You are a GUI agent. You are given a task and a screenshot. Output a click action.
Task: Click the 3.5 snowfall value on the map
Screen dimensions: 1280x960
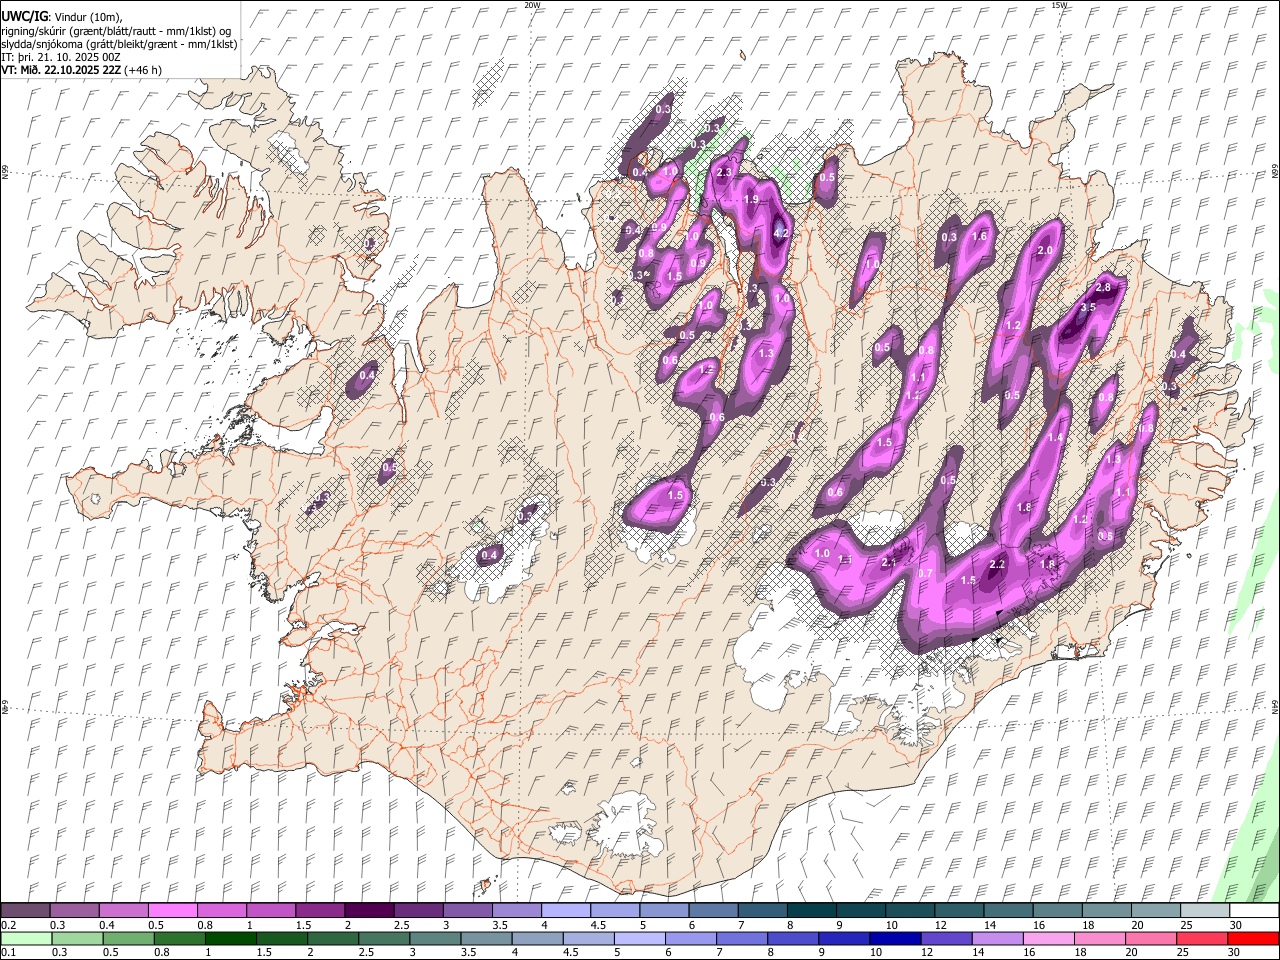[x=1089, y=308]
